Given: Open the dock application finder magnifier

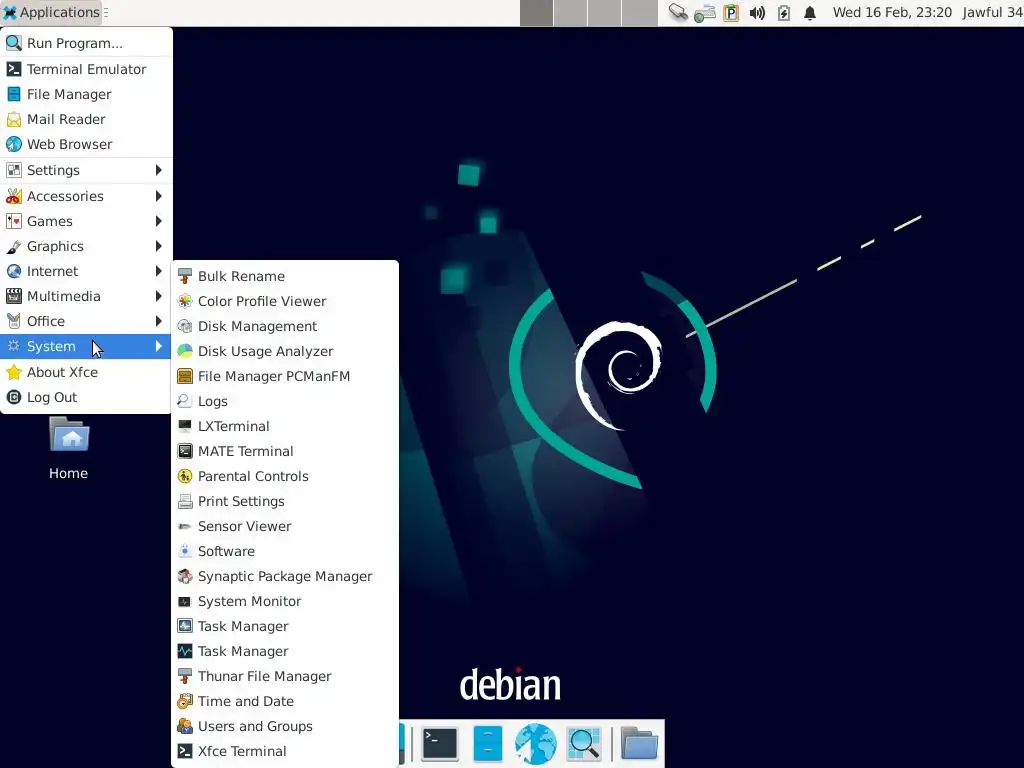Looking at the screenshot, I should (584, 743).
